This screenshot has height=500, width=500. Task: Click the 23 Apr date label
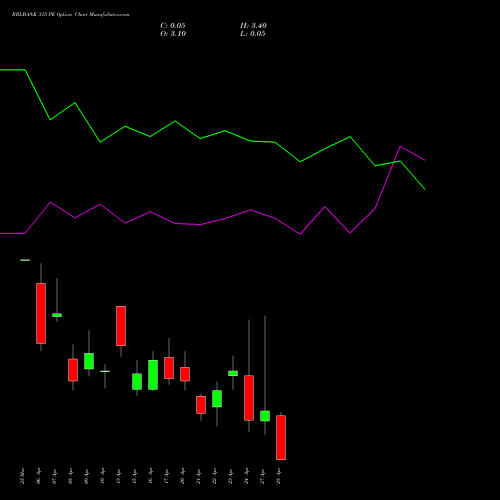(230, 476)
